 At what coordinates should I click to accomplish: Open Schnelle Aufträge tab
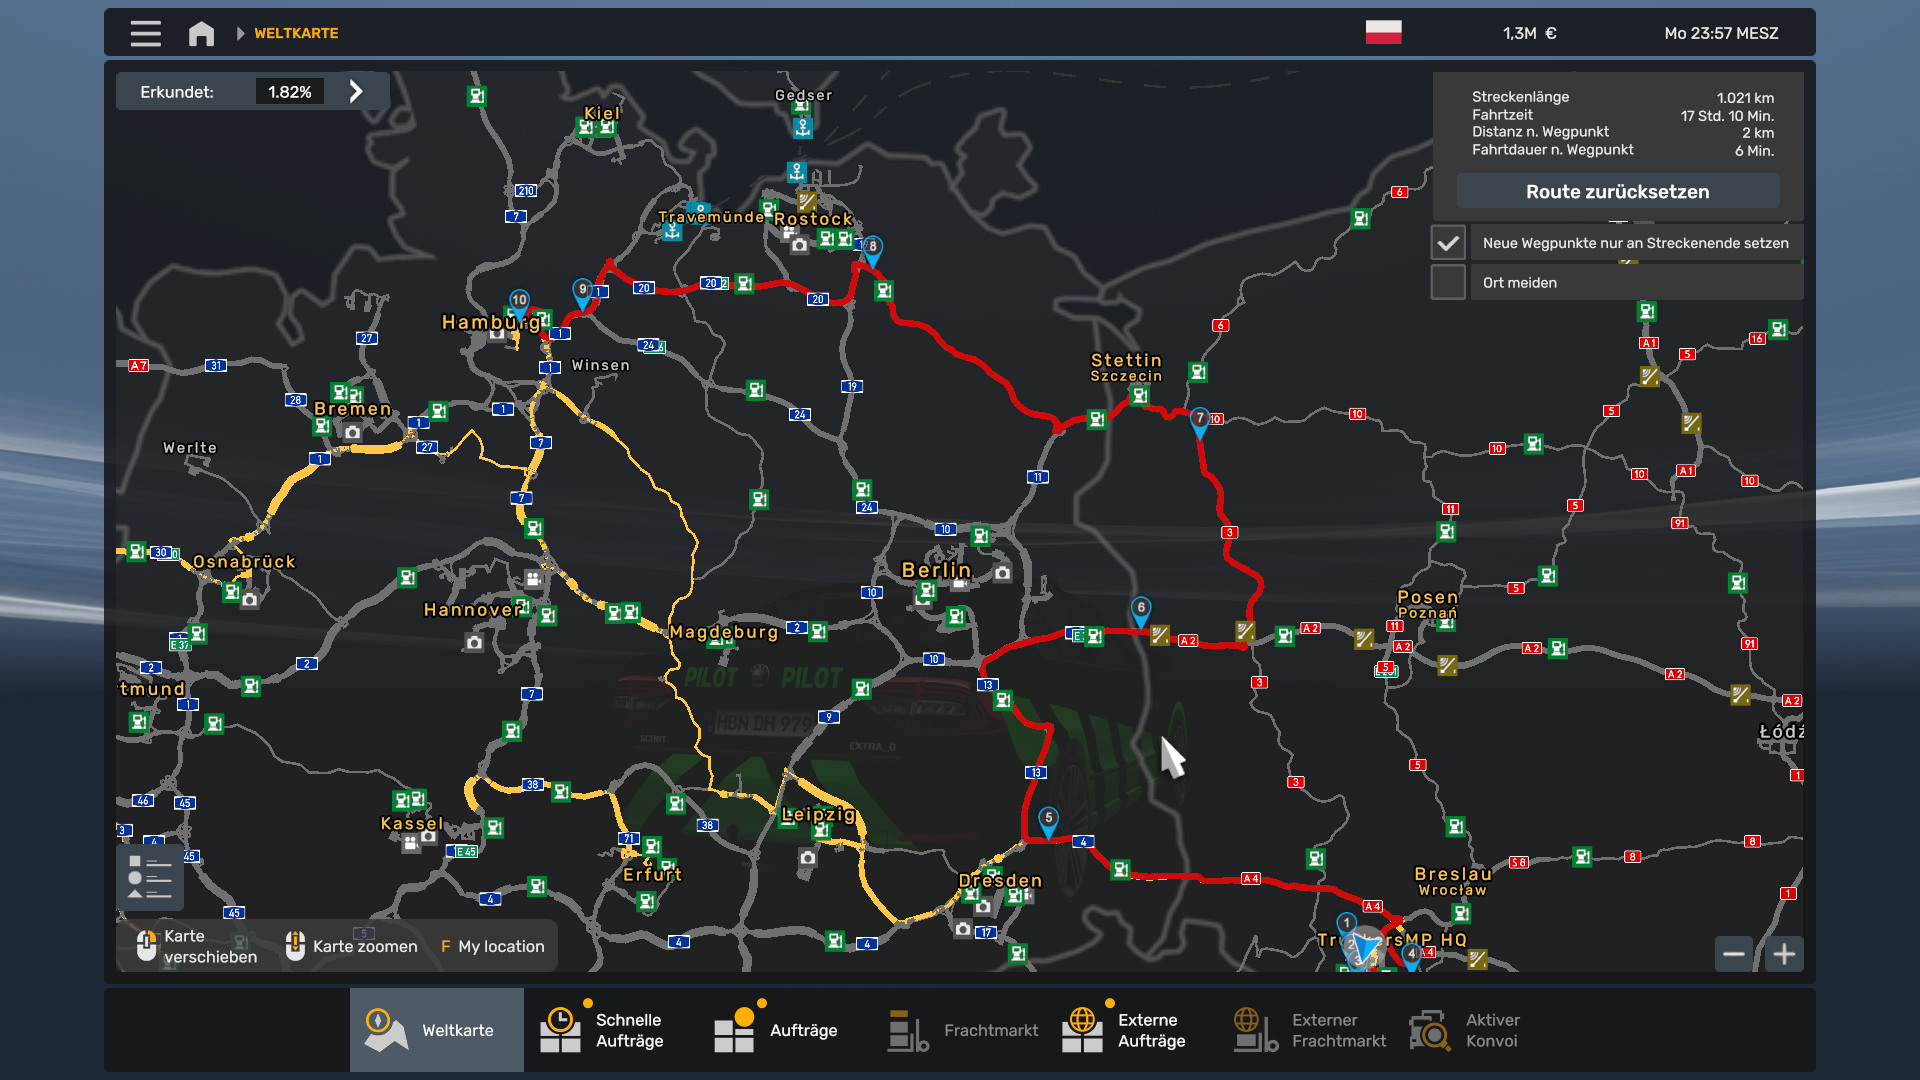[x=611, y=1030]
